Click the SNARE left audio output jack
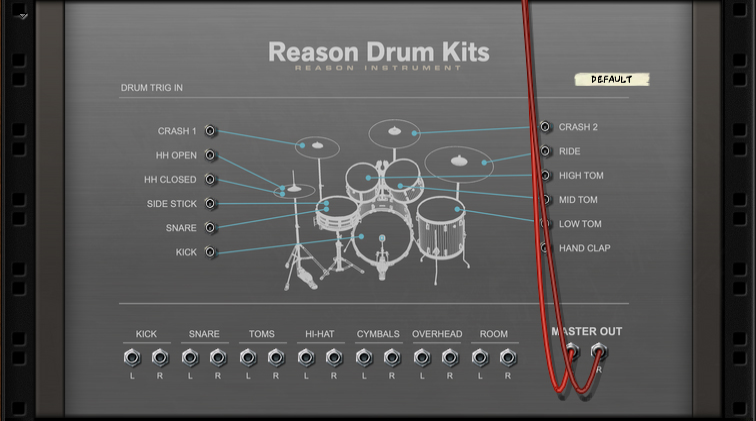 point(190,358)
